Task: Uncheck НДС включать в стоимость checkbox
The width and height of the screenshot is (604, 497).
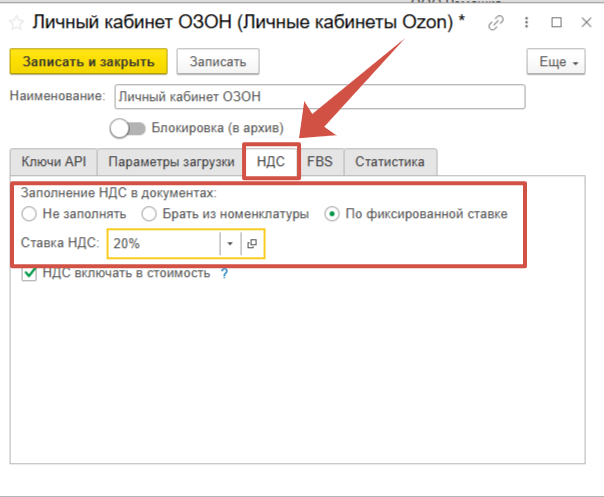Action: click(x=29, y=274)
